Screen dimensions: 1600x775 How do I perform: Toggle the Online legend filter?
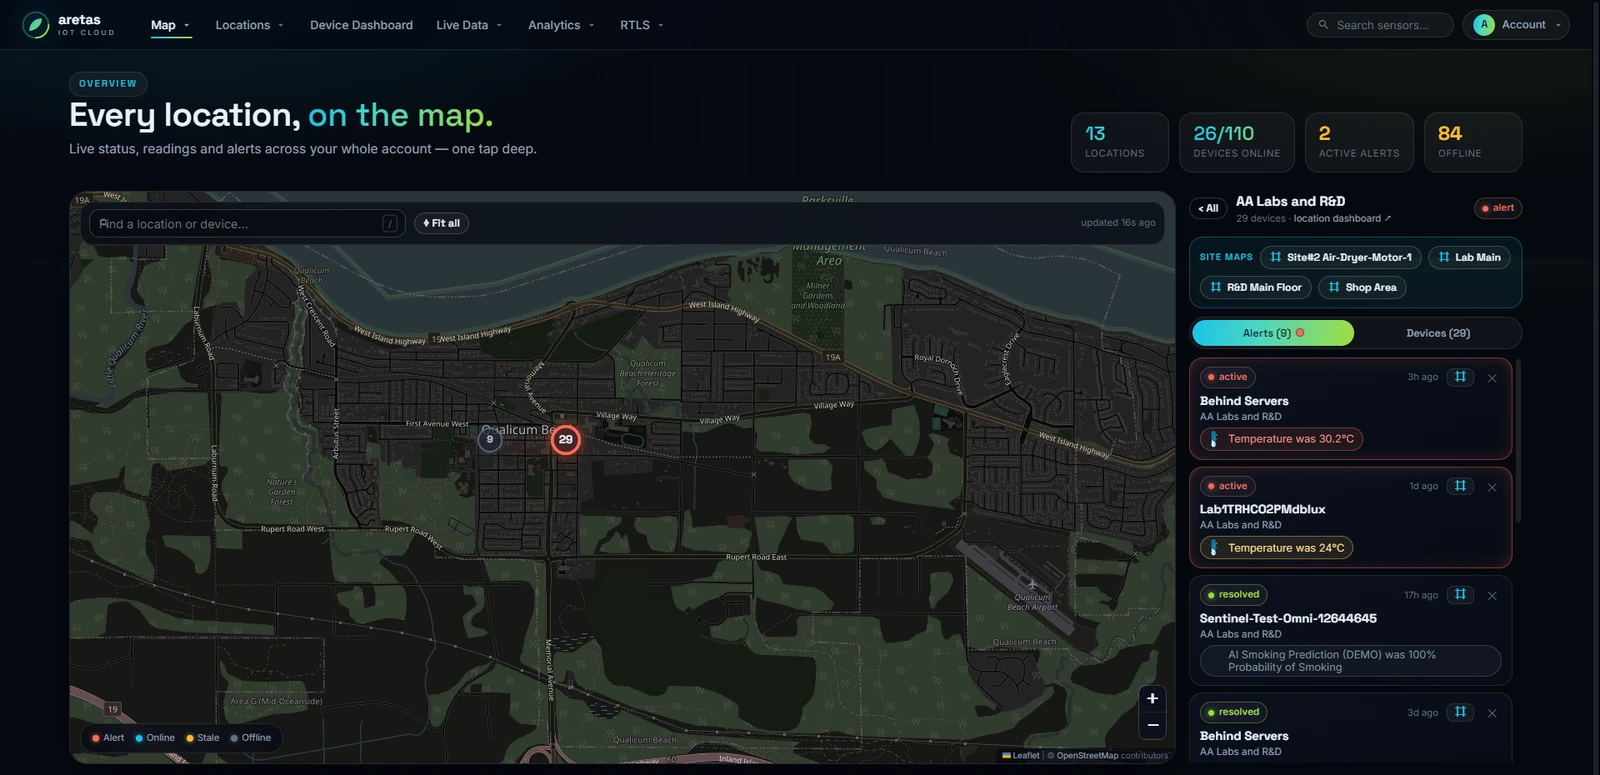(x=155, y=738)
